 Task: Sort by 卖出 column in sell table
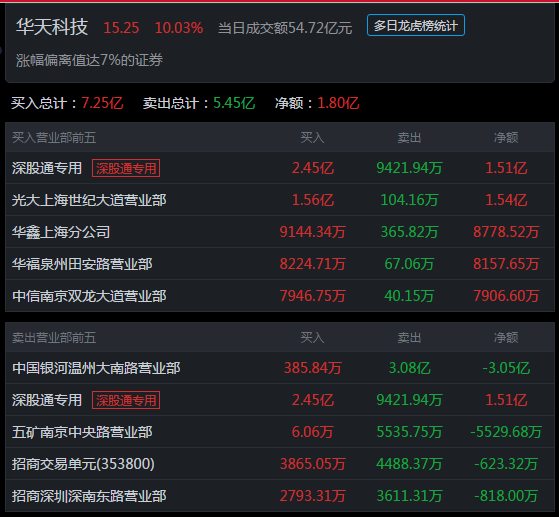coord(409,337)
